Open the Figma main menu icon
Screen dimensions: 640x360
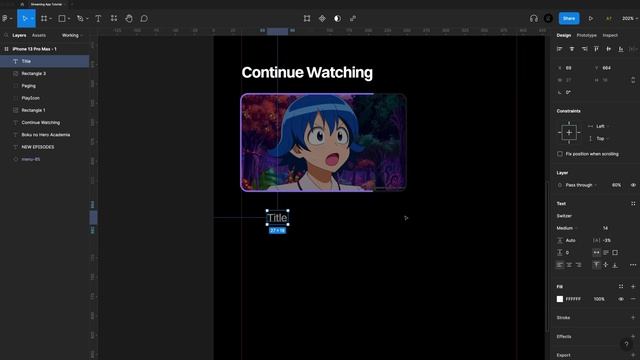tap(5, 18)
